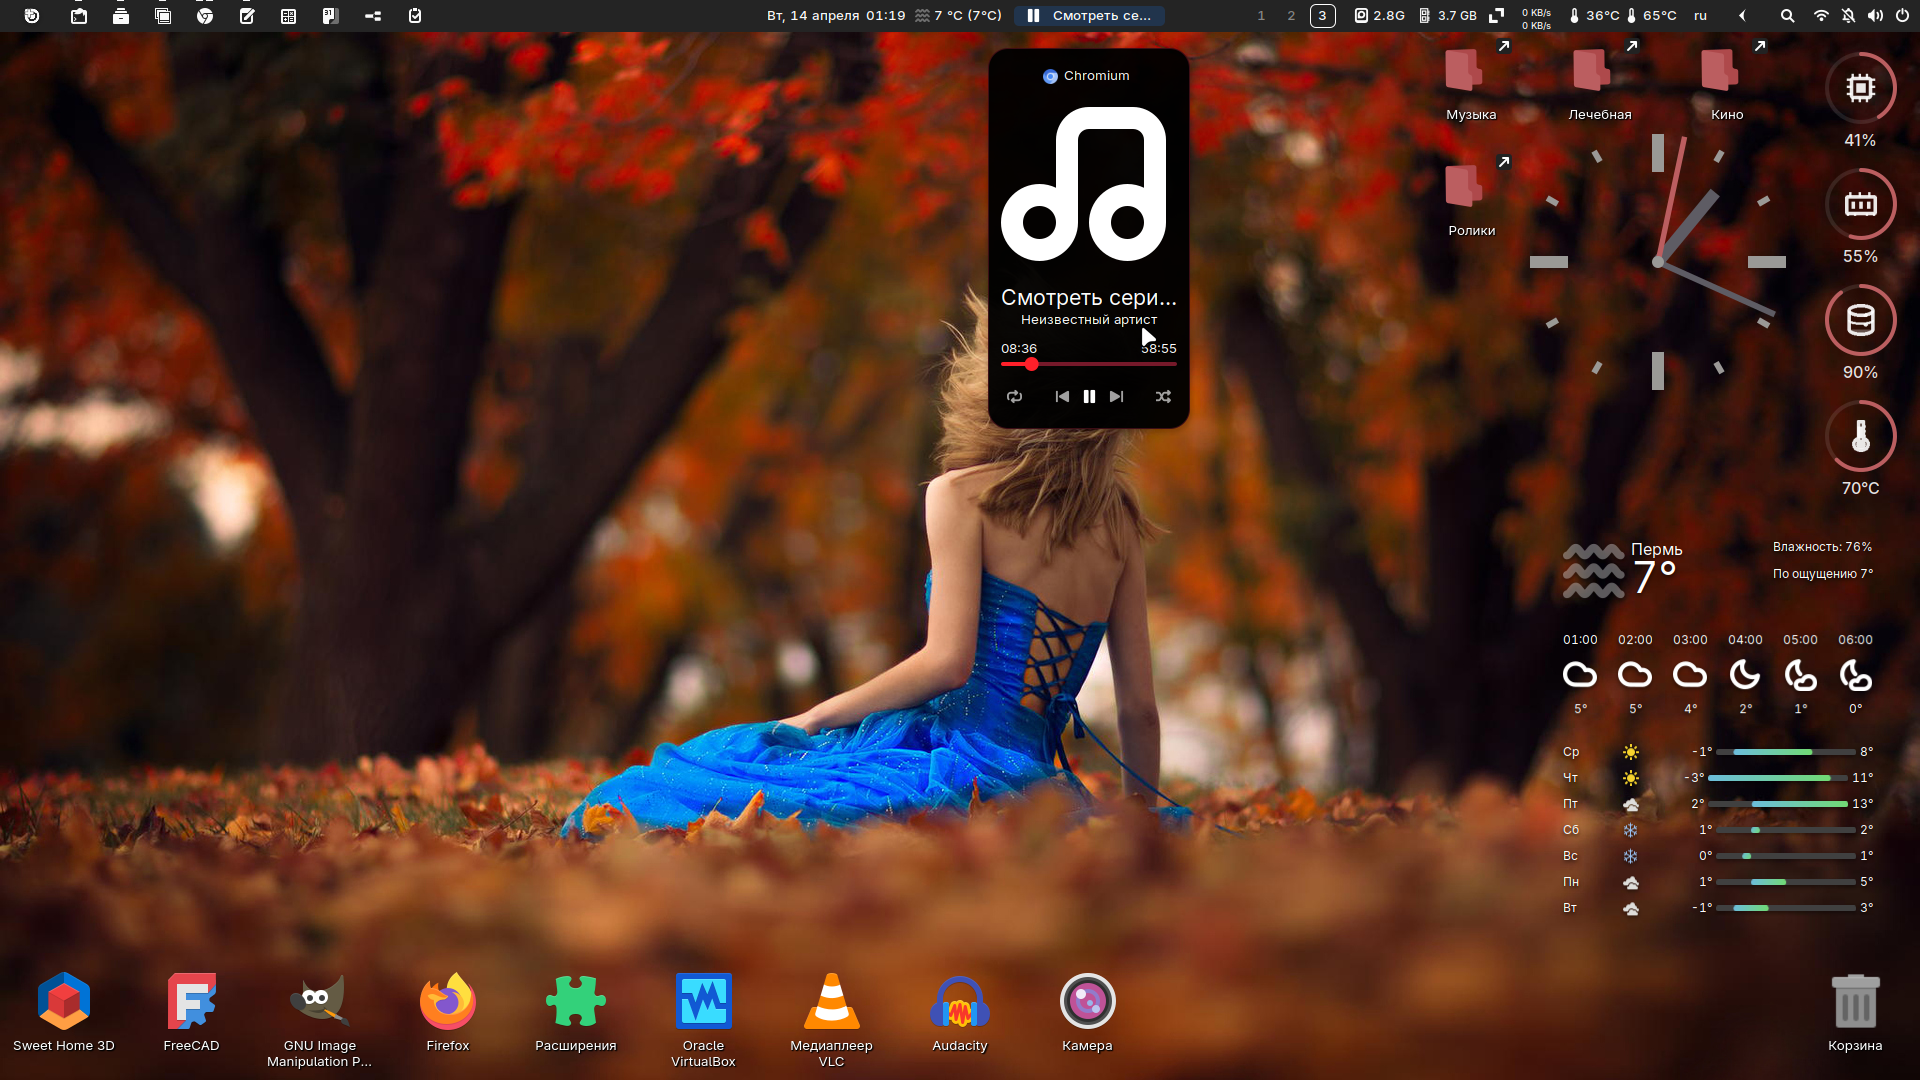Switch to workspace 2

tap(1291, 15)
